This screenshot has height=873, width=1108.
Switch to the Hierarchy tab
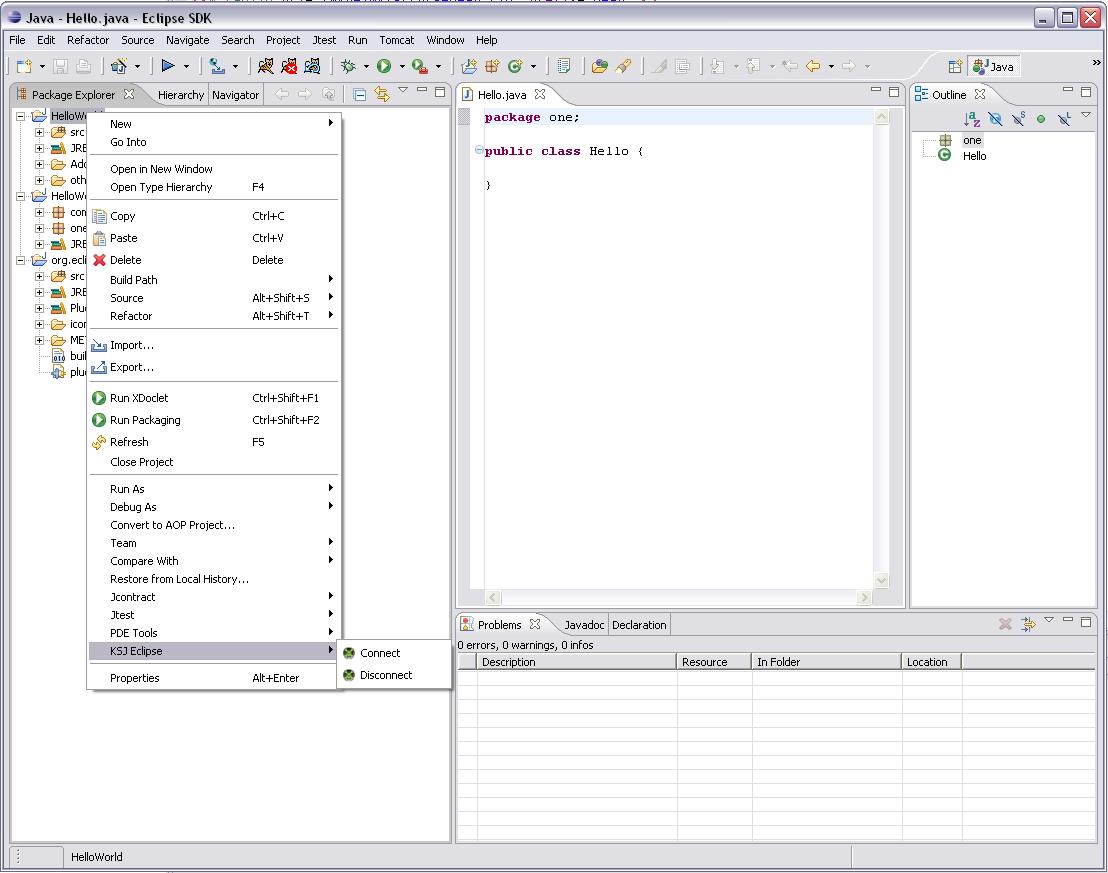click(180, 95)
